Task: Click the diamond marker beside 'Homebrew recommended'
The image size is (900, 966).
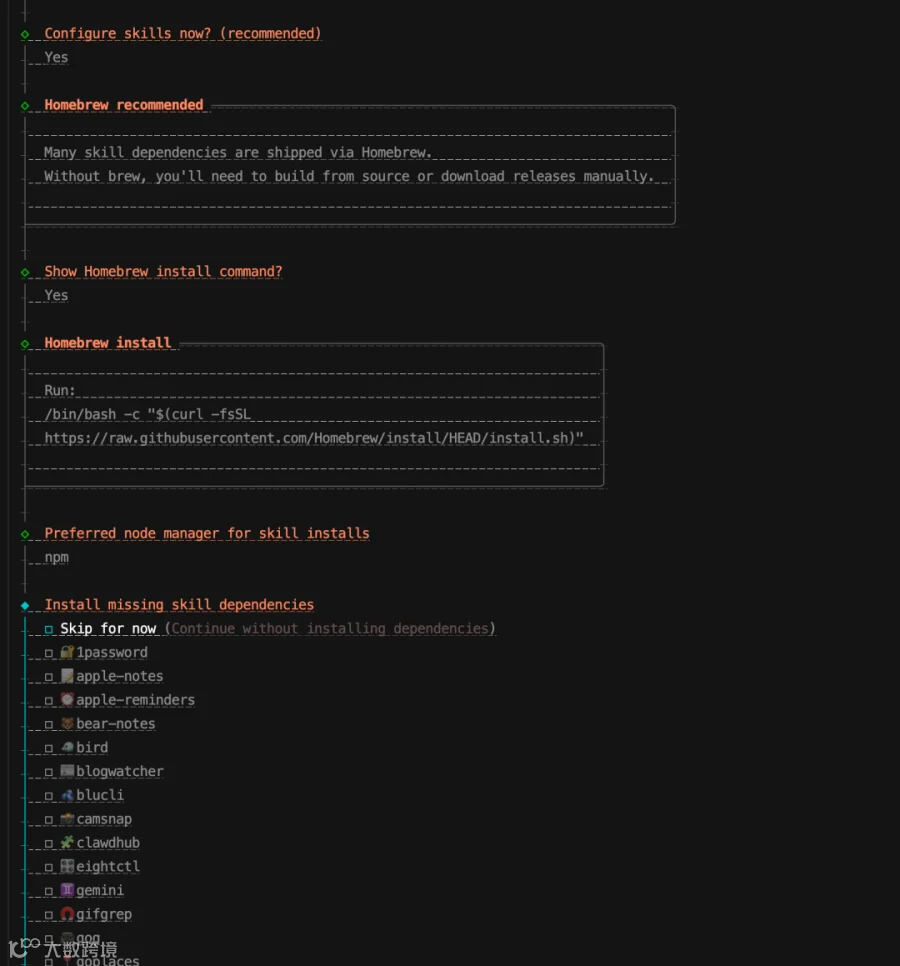Action: click(25, 106)
